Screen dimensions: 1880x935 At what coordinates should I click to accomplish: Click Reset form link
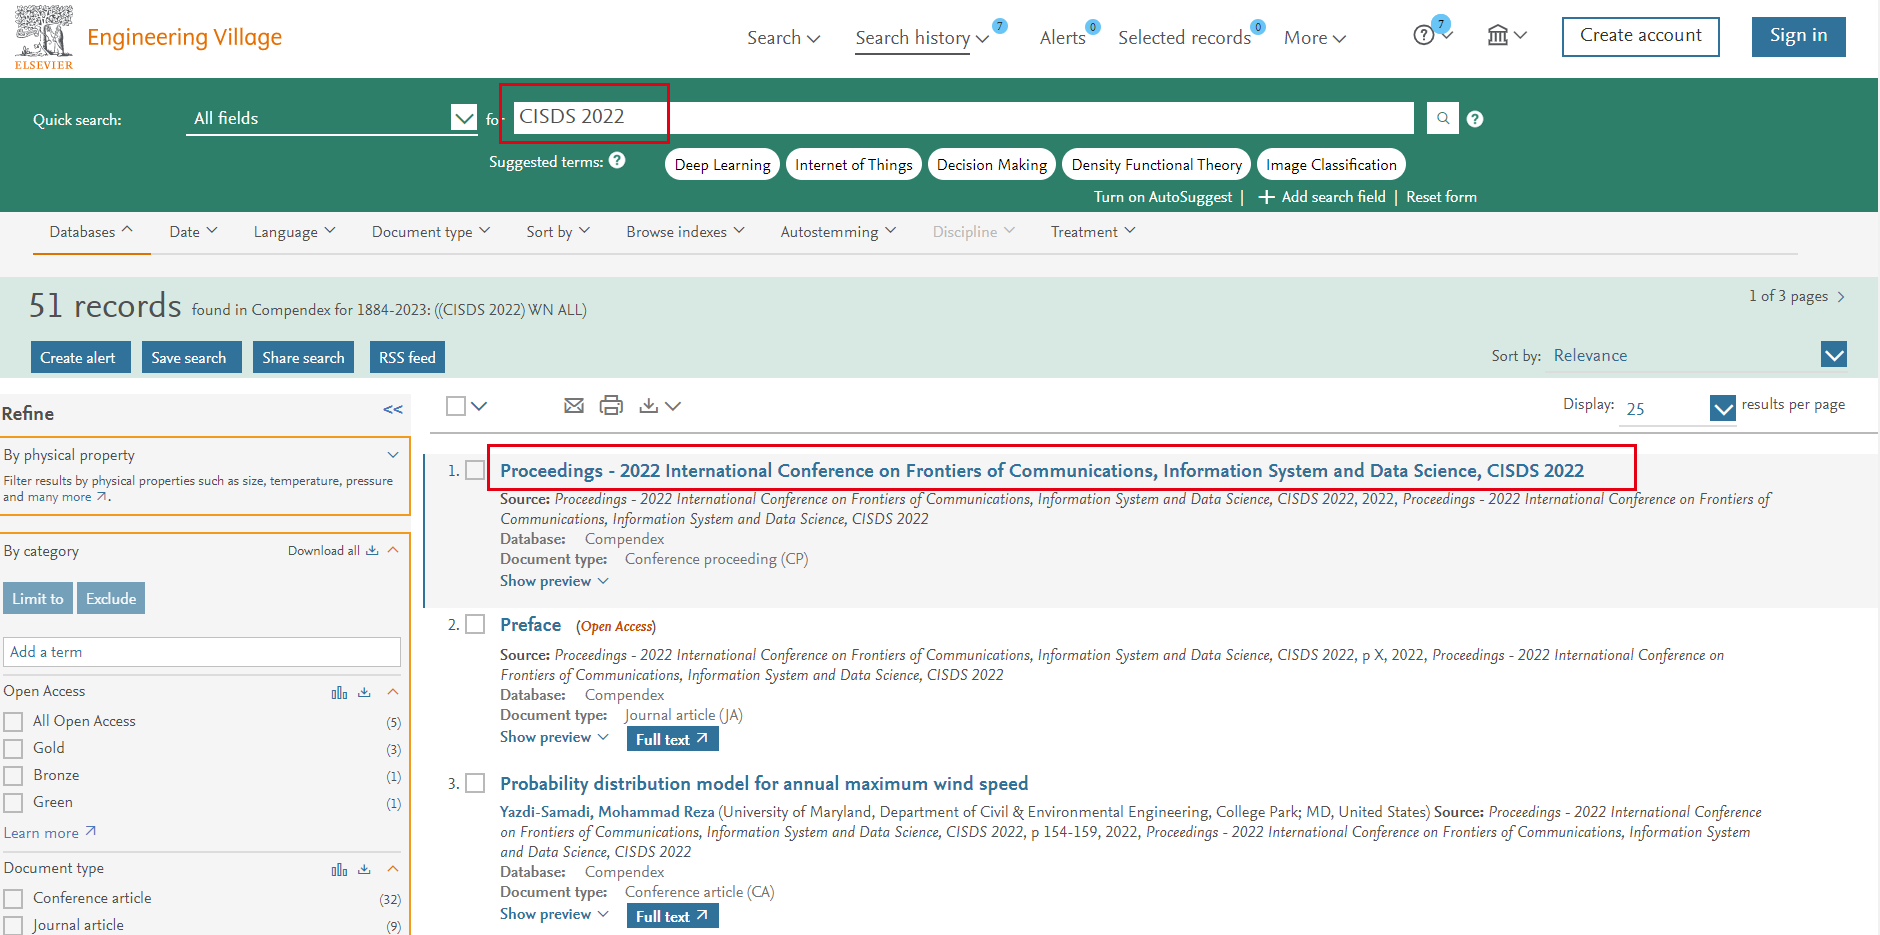click(1441, 197)
